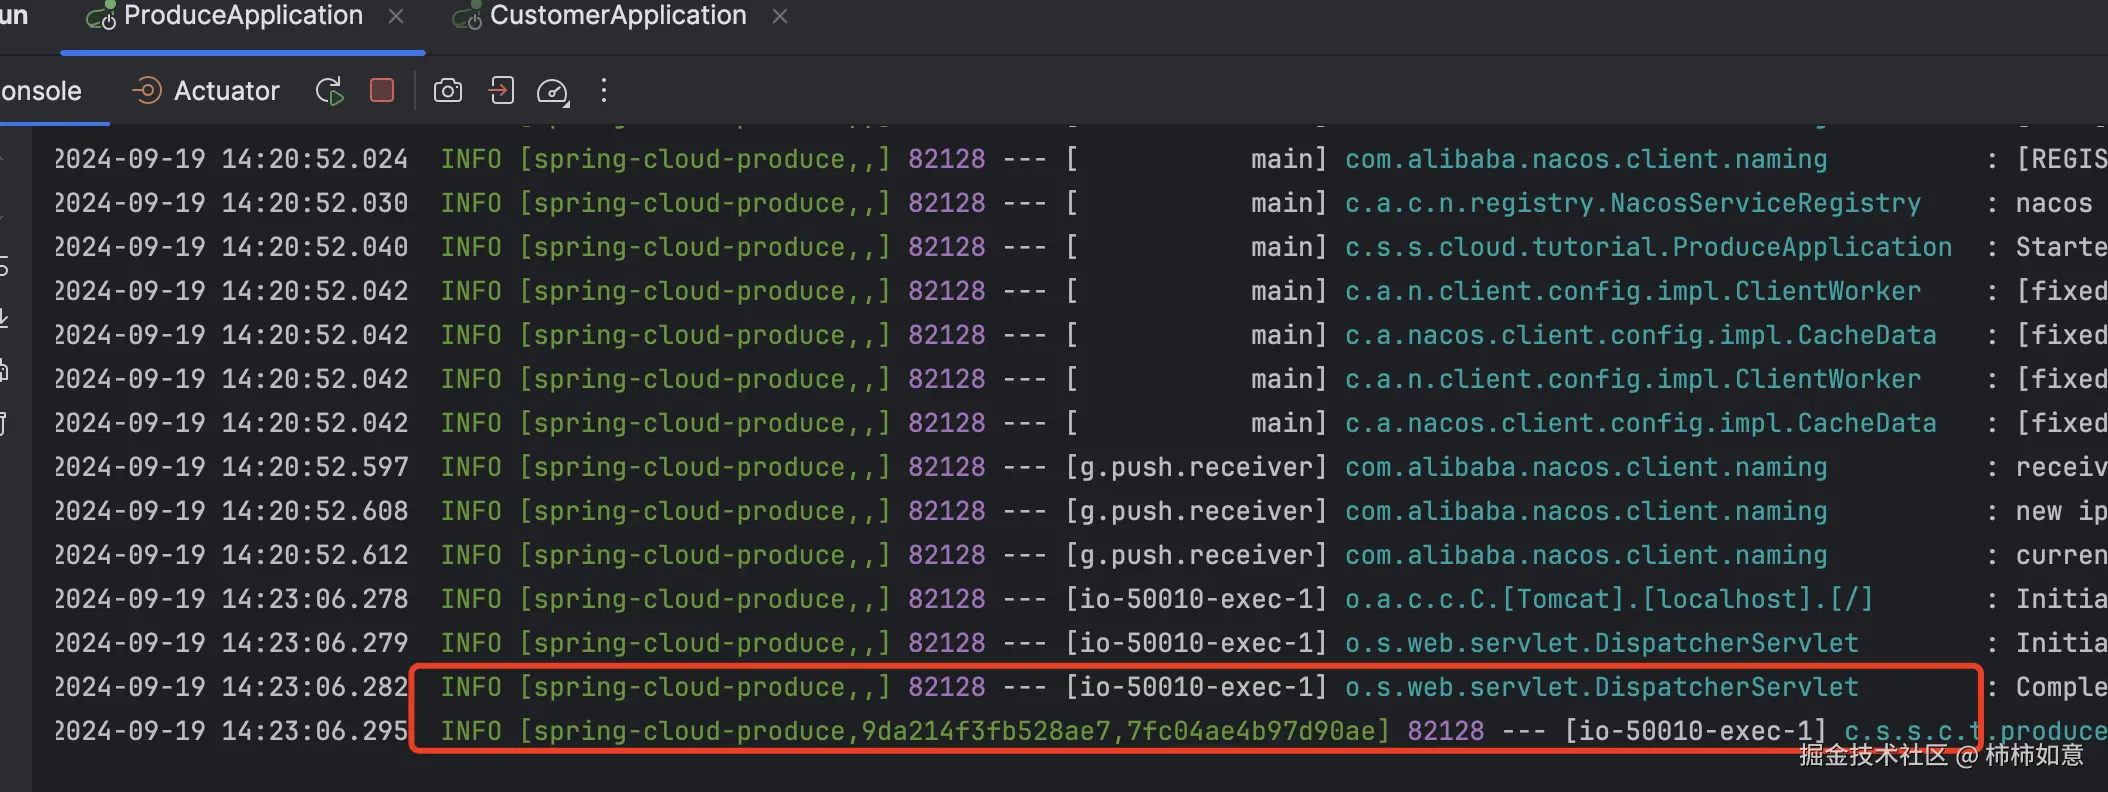Switch to the CustomerApplication run tab
This screenshot has width=2108, height=792.
(617, 16)
